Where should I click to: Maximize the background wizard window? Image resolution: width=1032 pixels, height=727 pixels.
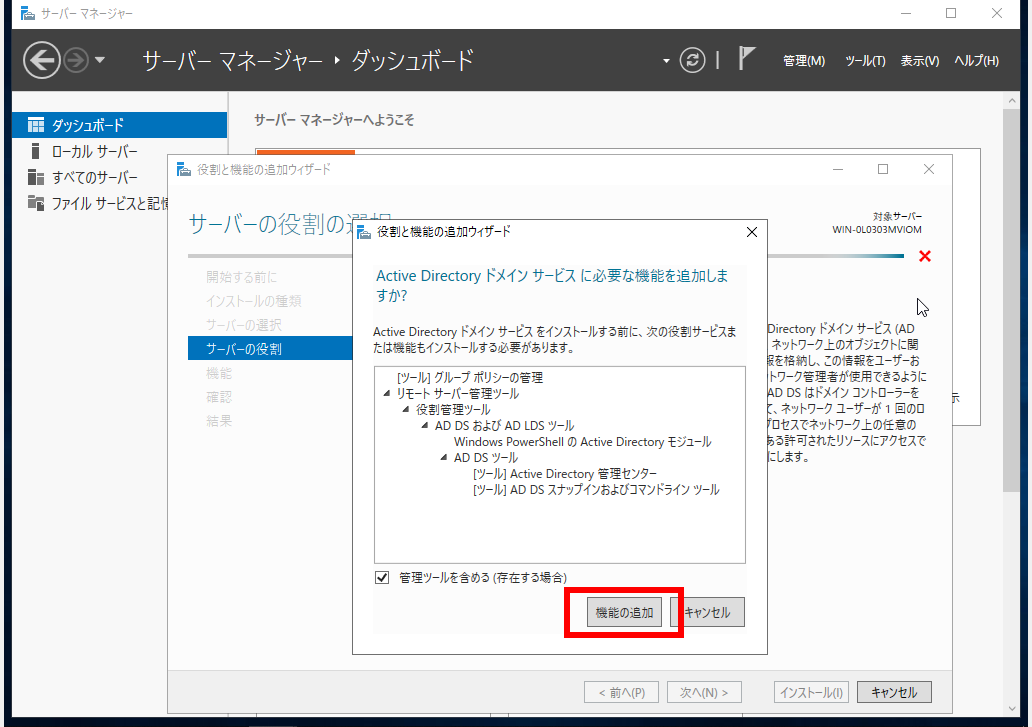pyautogui.click(x=883, y=169)
